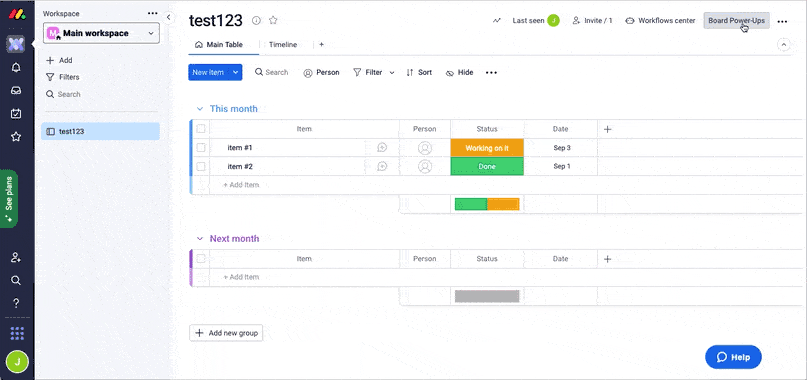Image resolution: width=807 pixels, height=380 pixels.
Task: Open Filters in workspace sidebar
Action: point(63,77)
